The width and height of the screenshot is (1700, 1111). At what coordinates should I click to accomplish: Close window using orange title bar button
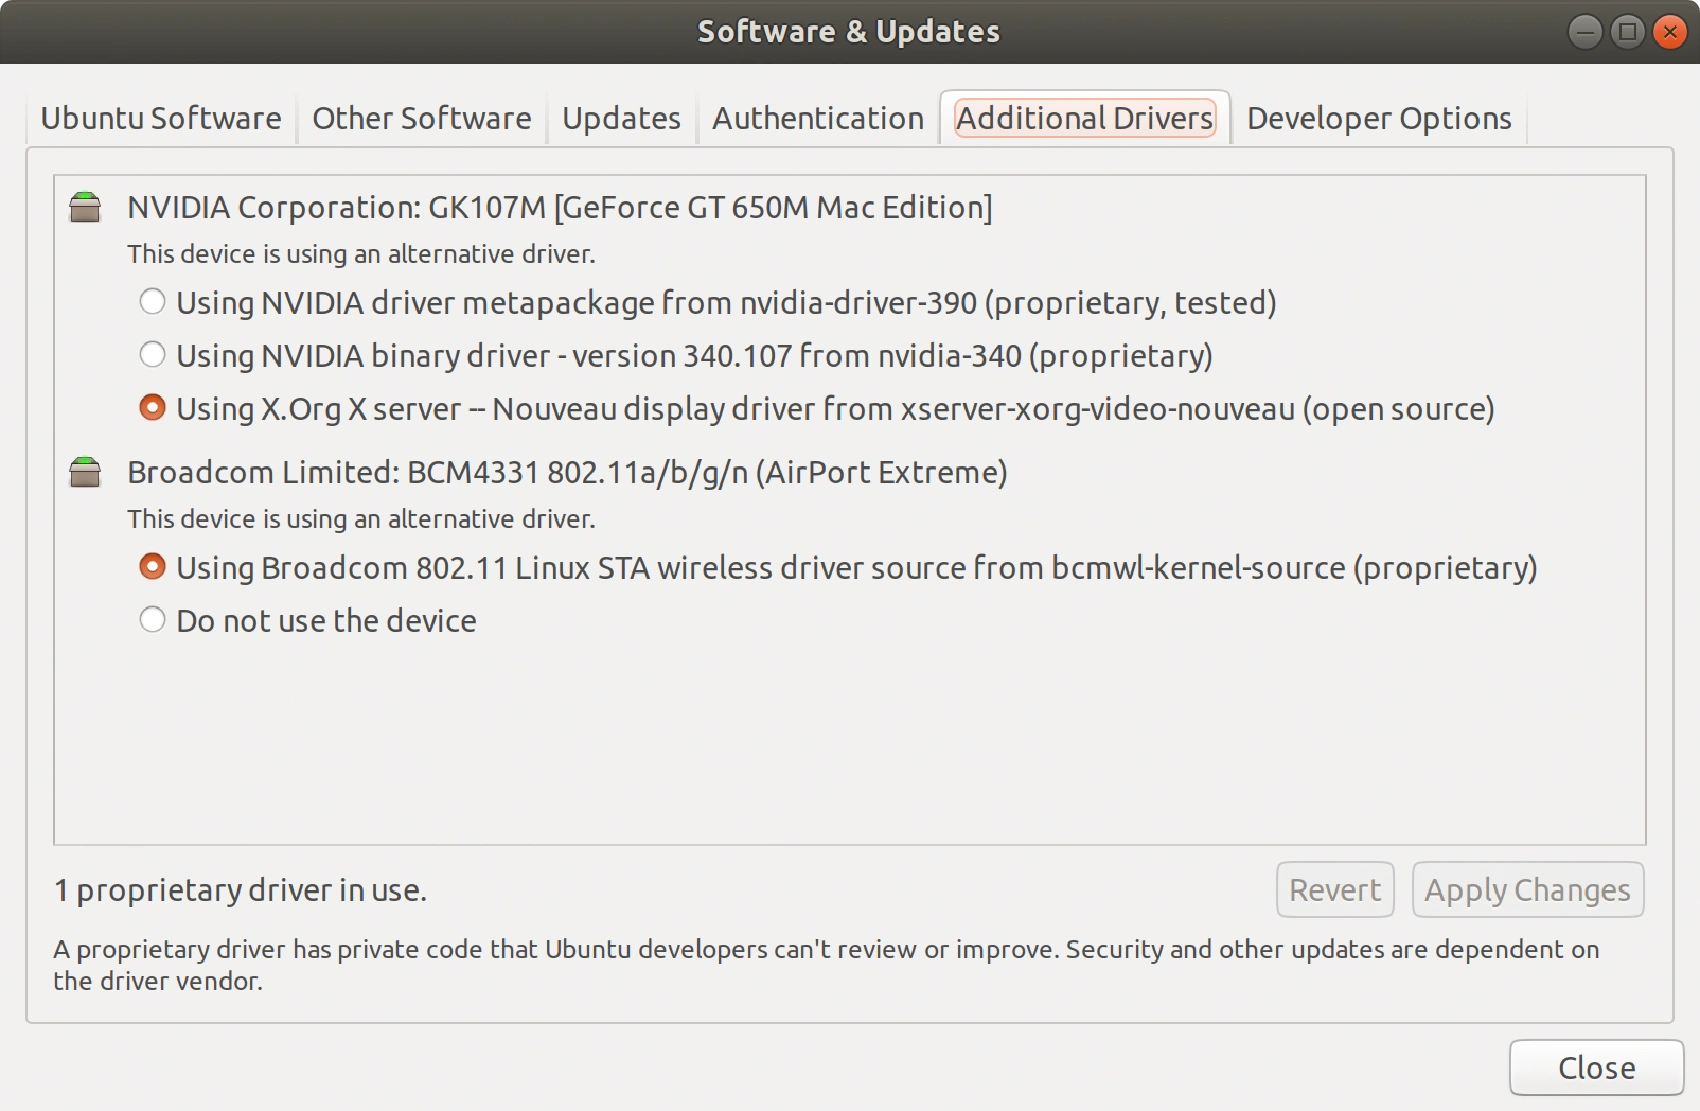click(1669, 32)
